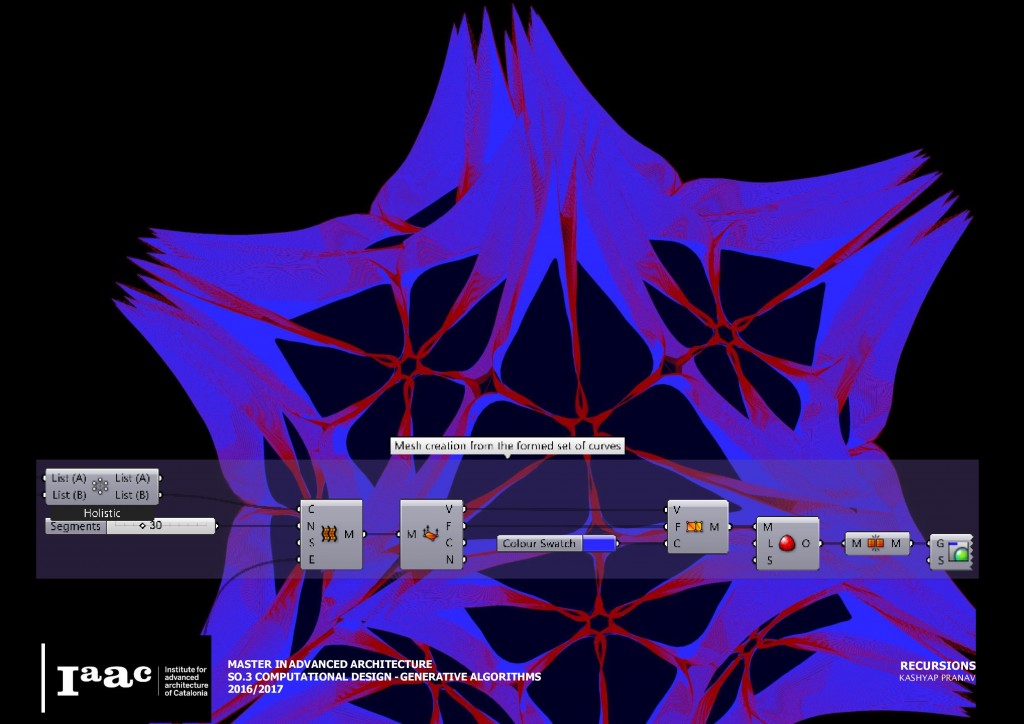This screenshot has width=1024, height=724.
Task: Click the Custom Preview component icon
Action: pos(959,550)
